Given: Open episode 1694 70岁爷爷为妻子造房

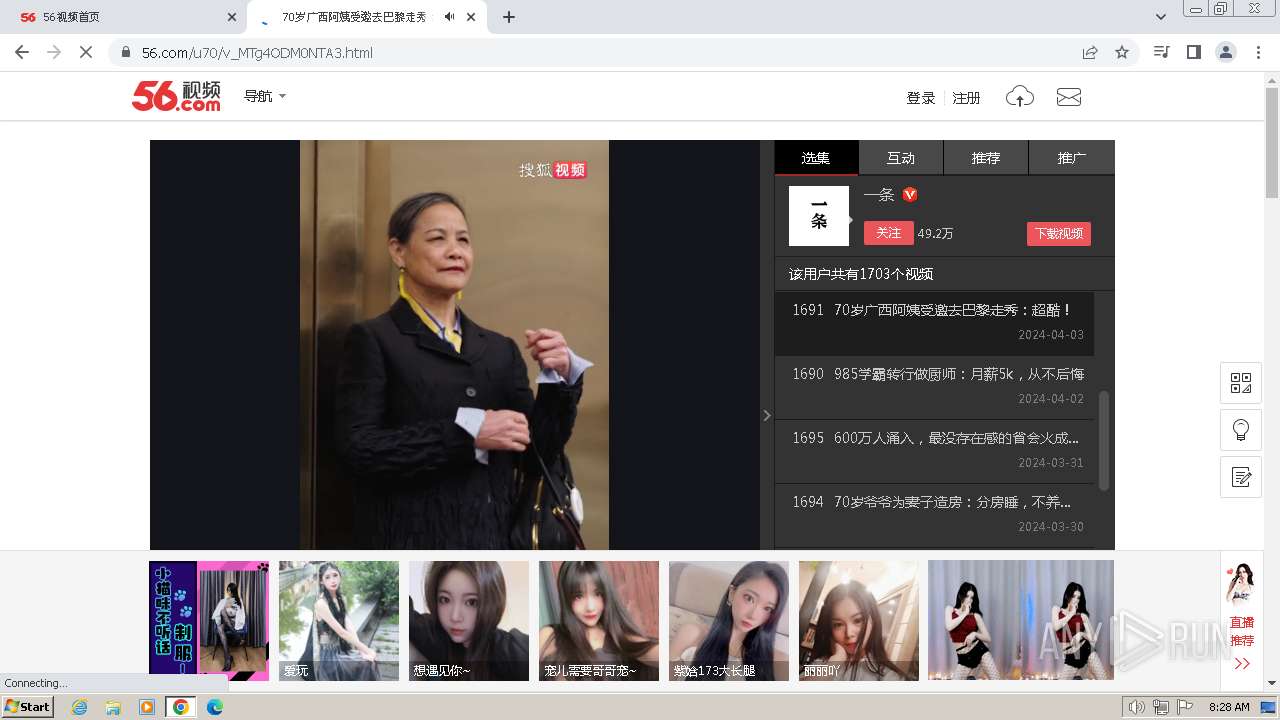Looking at the screenshot, I should coord(934,515).
